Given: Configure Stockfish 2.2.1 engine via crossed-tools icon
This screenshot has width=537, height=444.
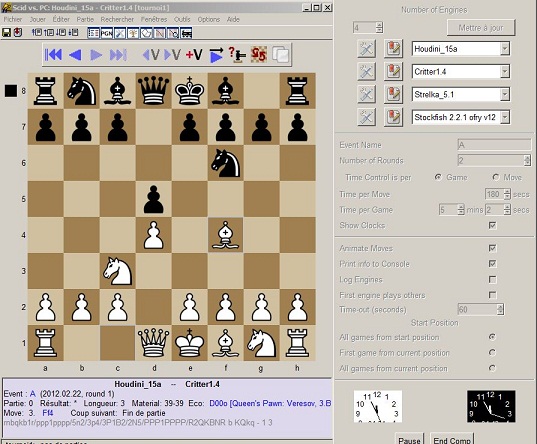Looking at the screenshot, I should [366, 117].
